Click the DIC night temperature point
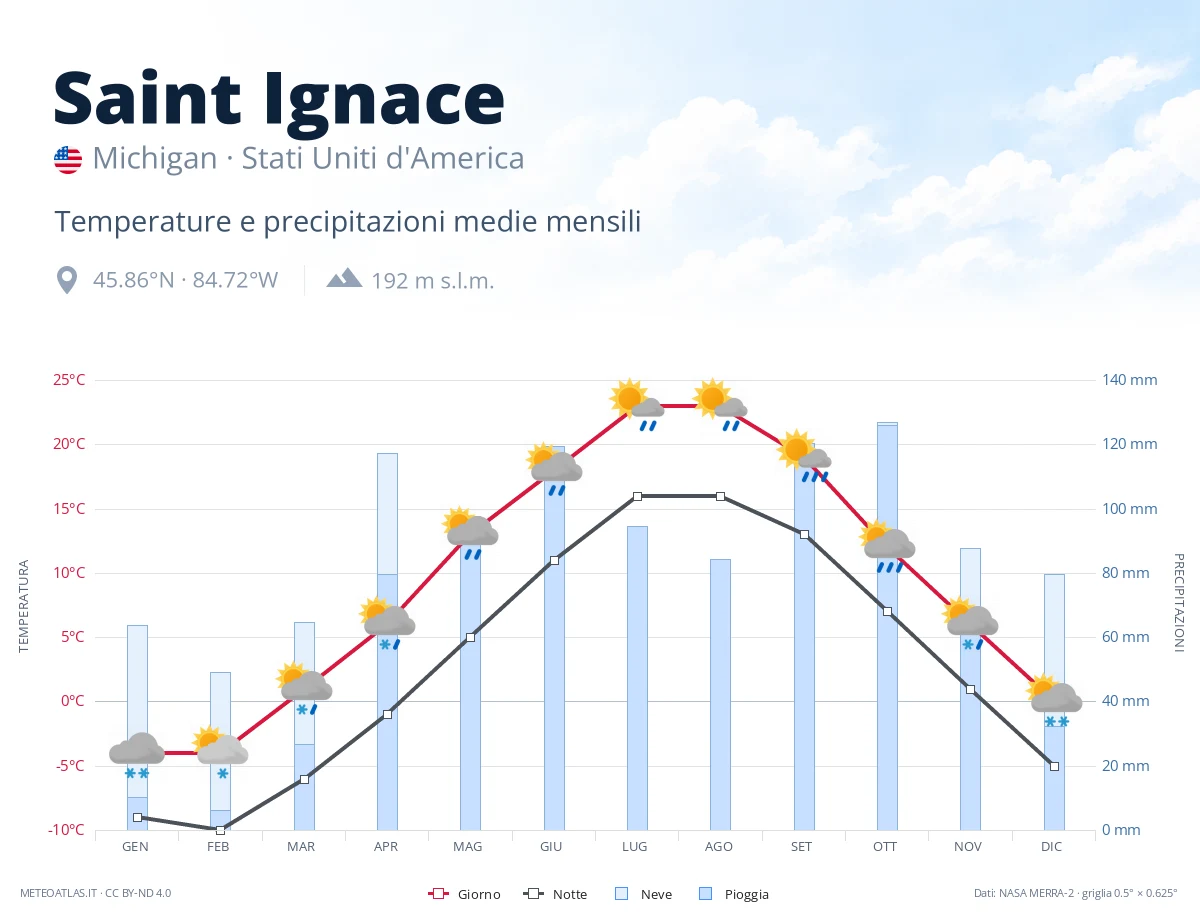The height and width of the screenshot is (920, 1200). click(1054, 766)
